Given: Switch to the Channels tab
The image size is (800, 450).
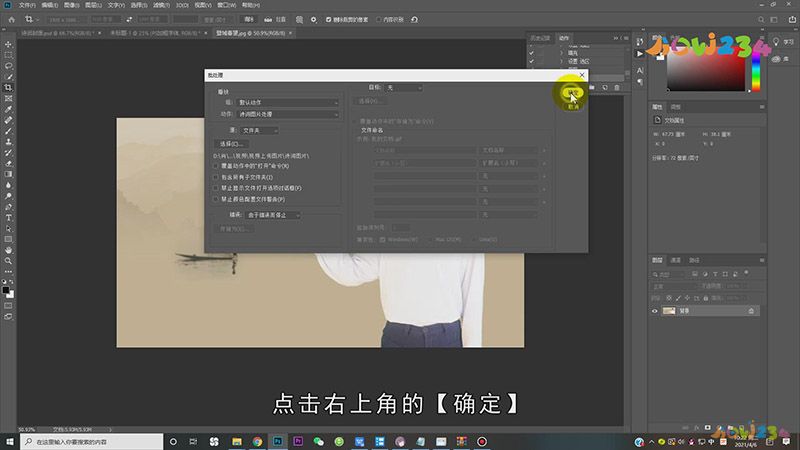Looking at the screenshot, I should click(676, 260).
